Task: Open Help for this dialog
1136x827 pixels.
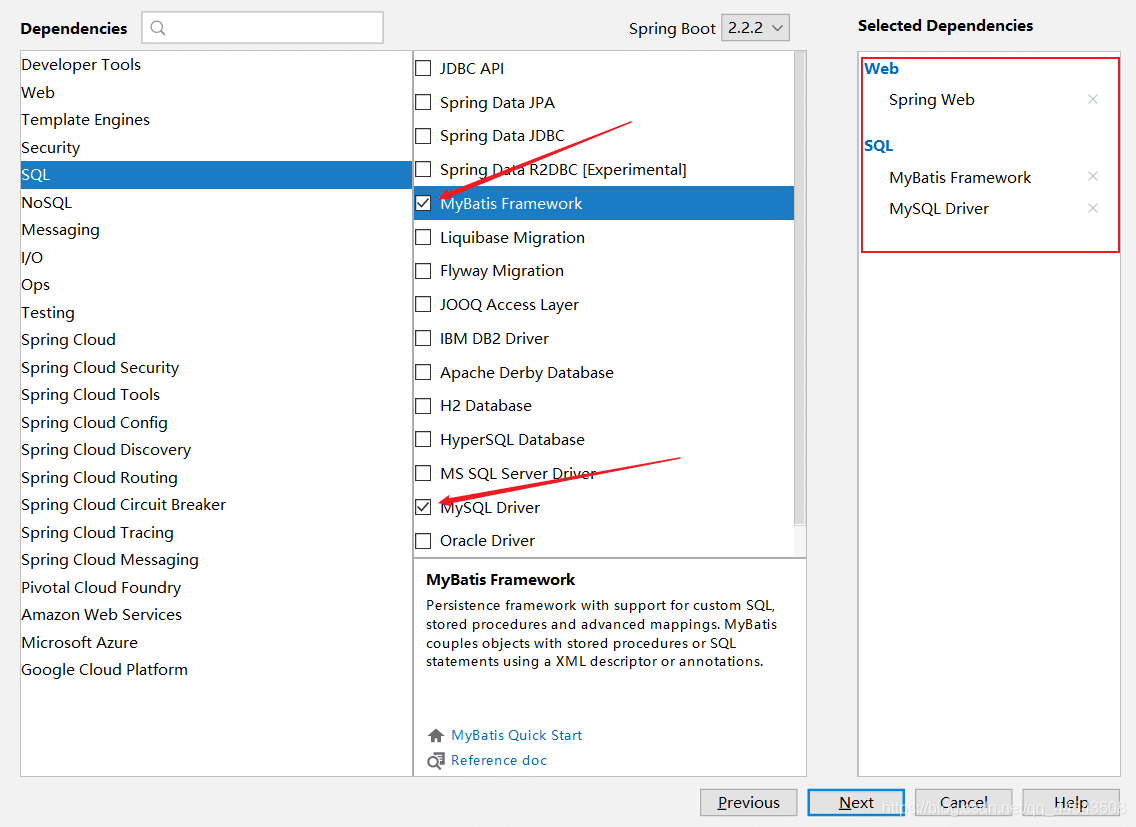Action: [x=1071, y=802]
